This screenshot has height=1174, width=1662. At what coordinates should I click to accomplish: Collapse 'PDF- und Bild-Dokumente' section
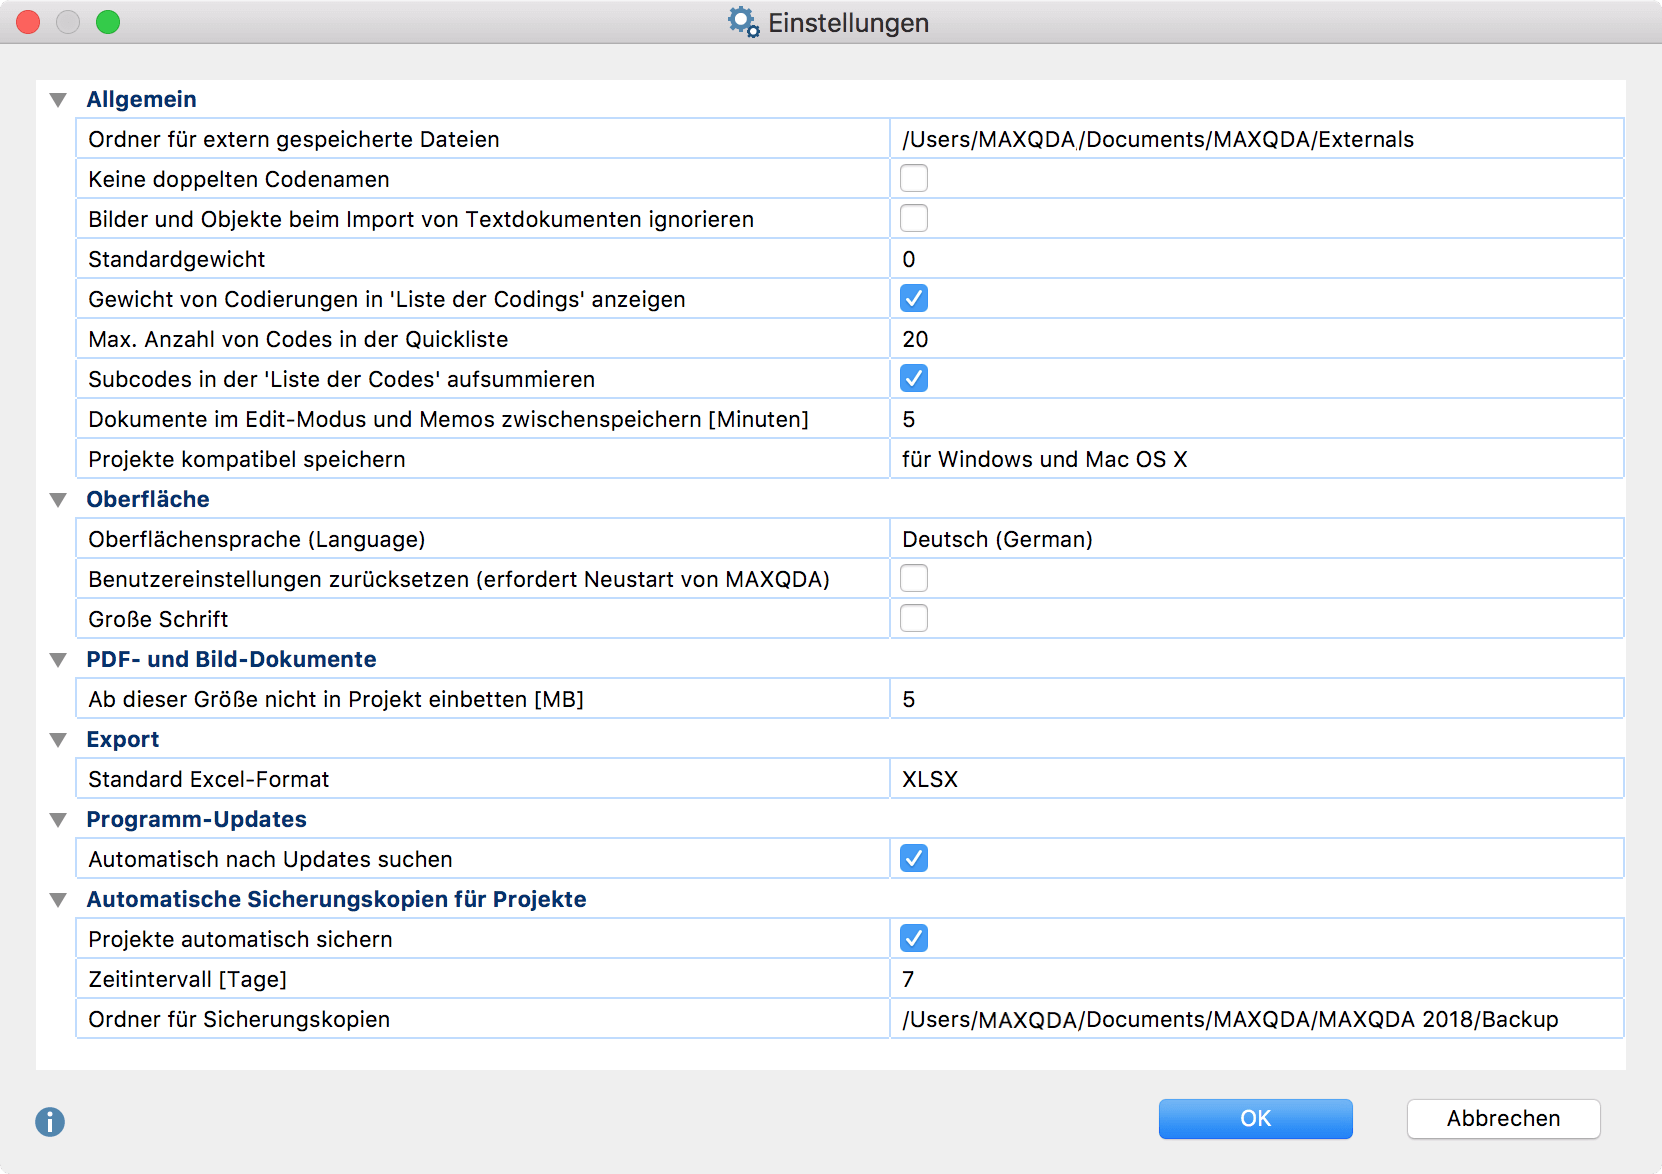58,659
